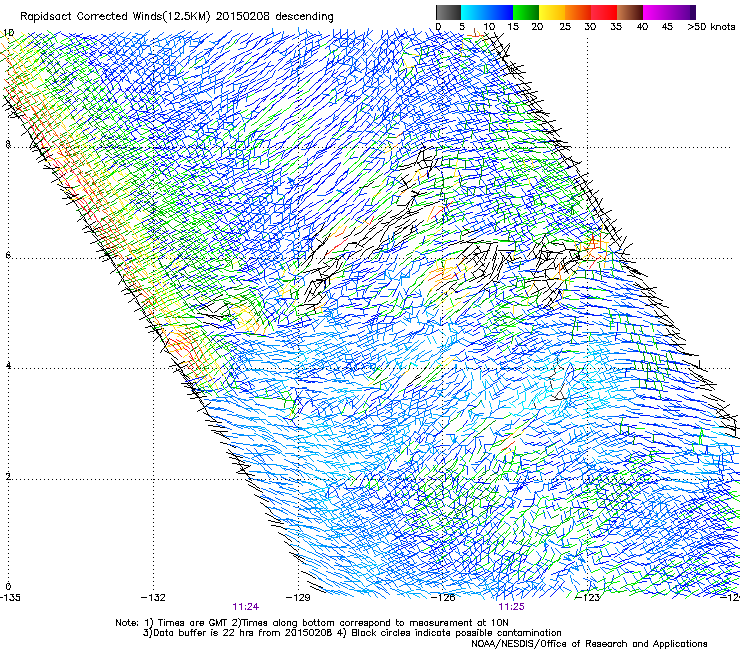This screenshot has width=740, height=650.
Task: Click the note 'Data buffer is 22 hrs' line
Action: pos(352,633)
